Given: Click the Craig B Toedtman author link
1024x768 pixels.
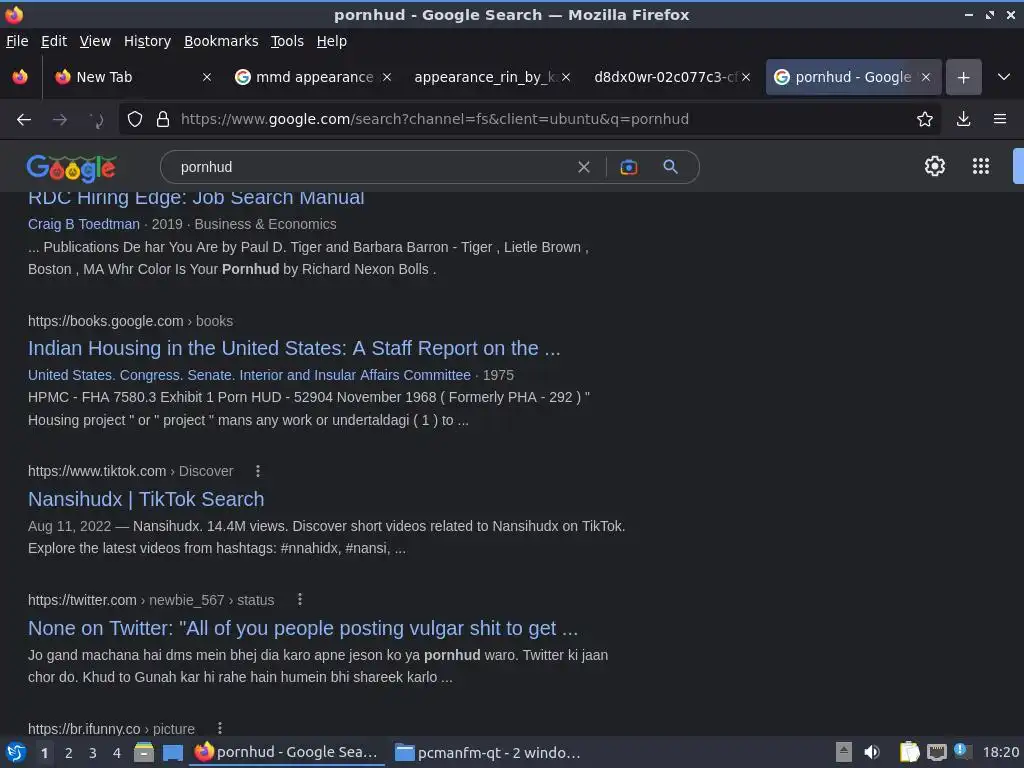Looking at the screenshot, I should coord(84,224).
